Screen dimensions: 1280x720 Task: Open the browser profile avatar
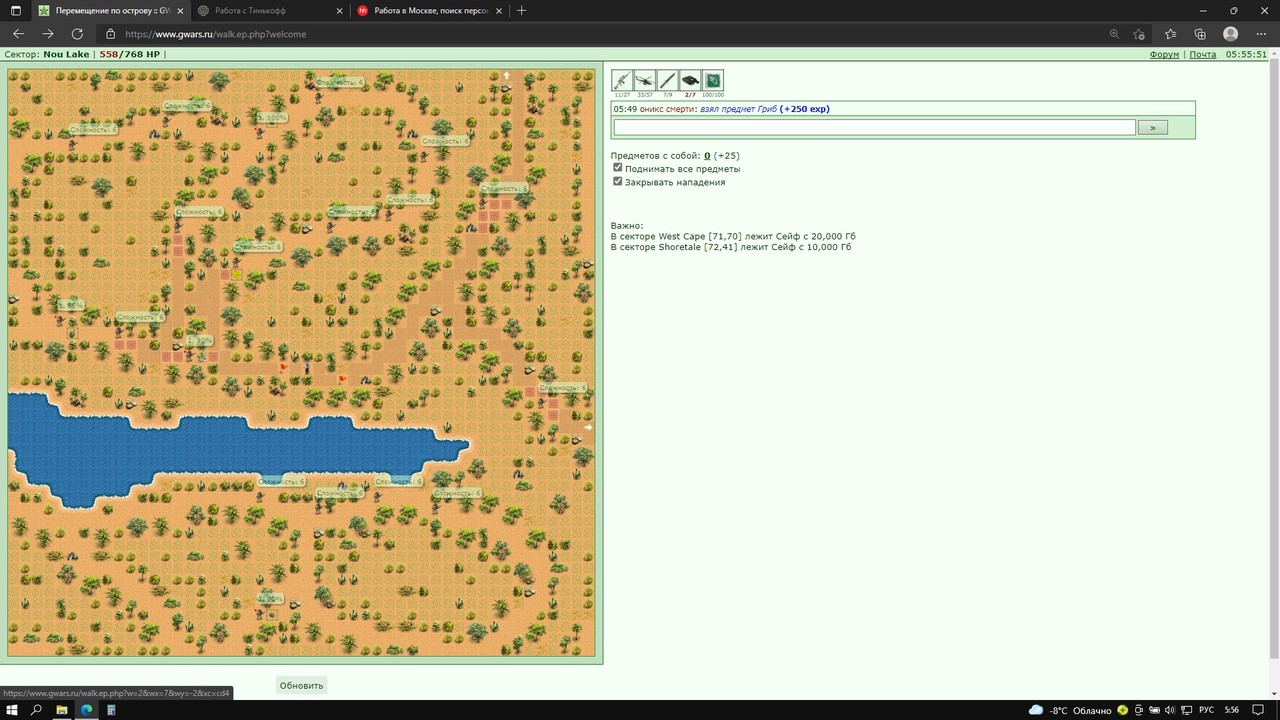pos(1230,34)
